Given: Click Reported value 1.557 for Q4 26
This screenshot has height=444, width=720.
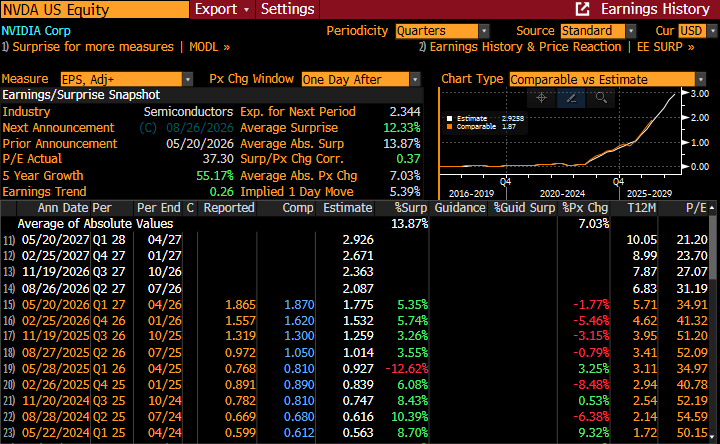Looking at the screenshot, I should 240,320.
